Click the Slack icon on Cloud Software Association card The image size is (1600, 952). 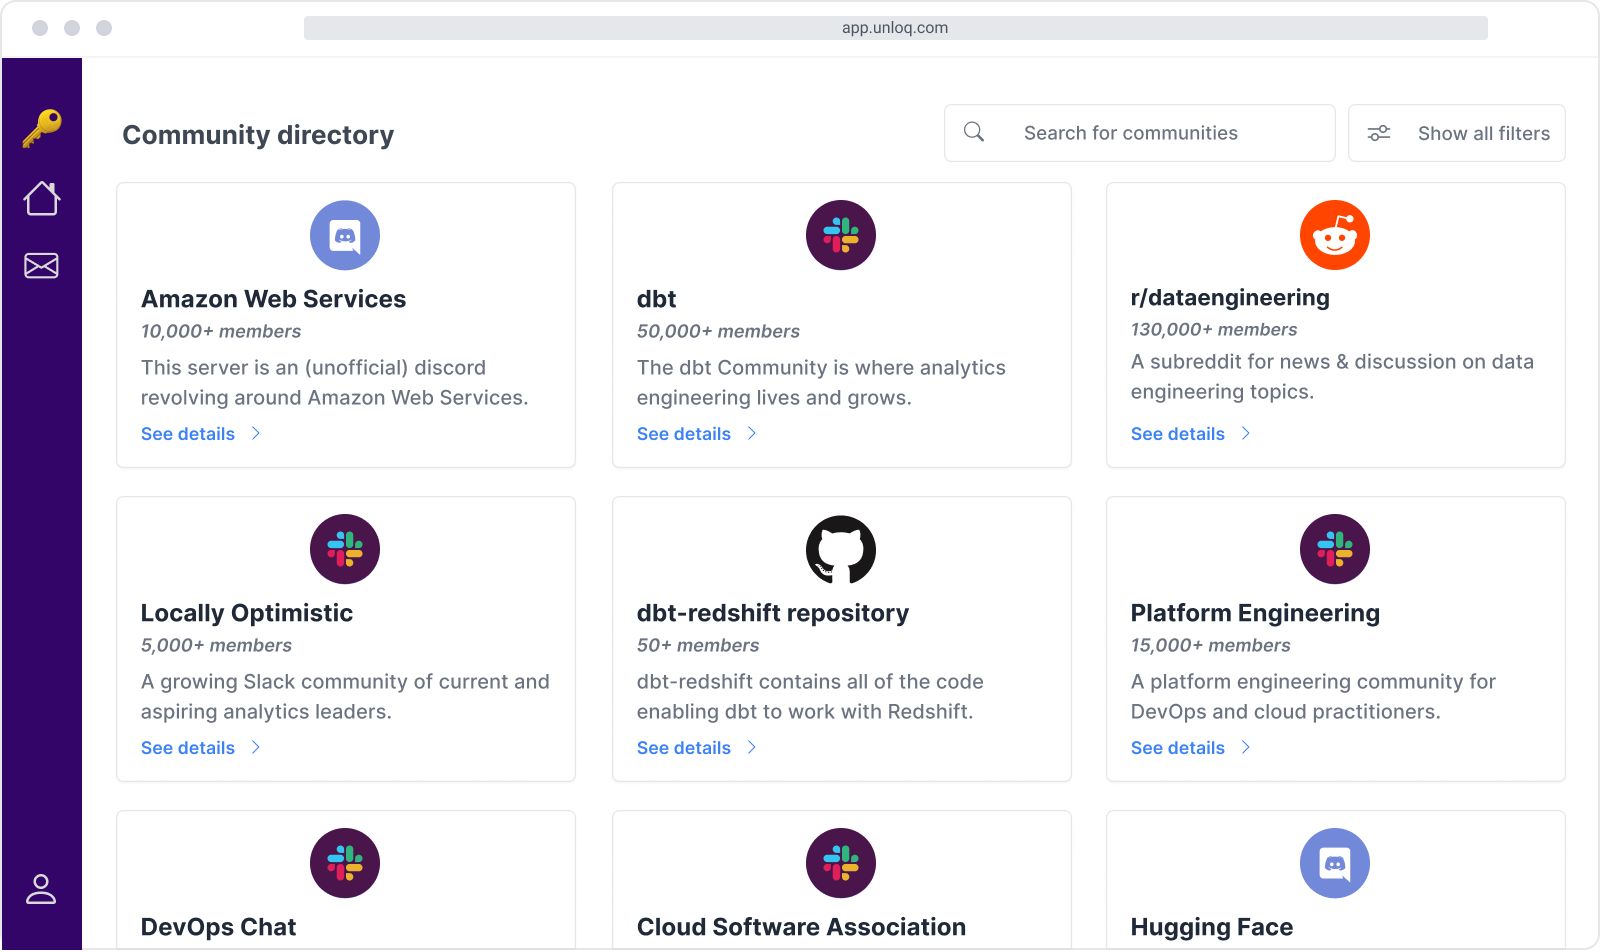(841, 863)
